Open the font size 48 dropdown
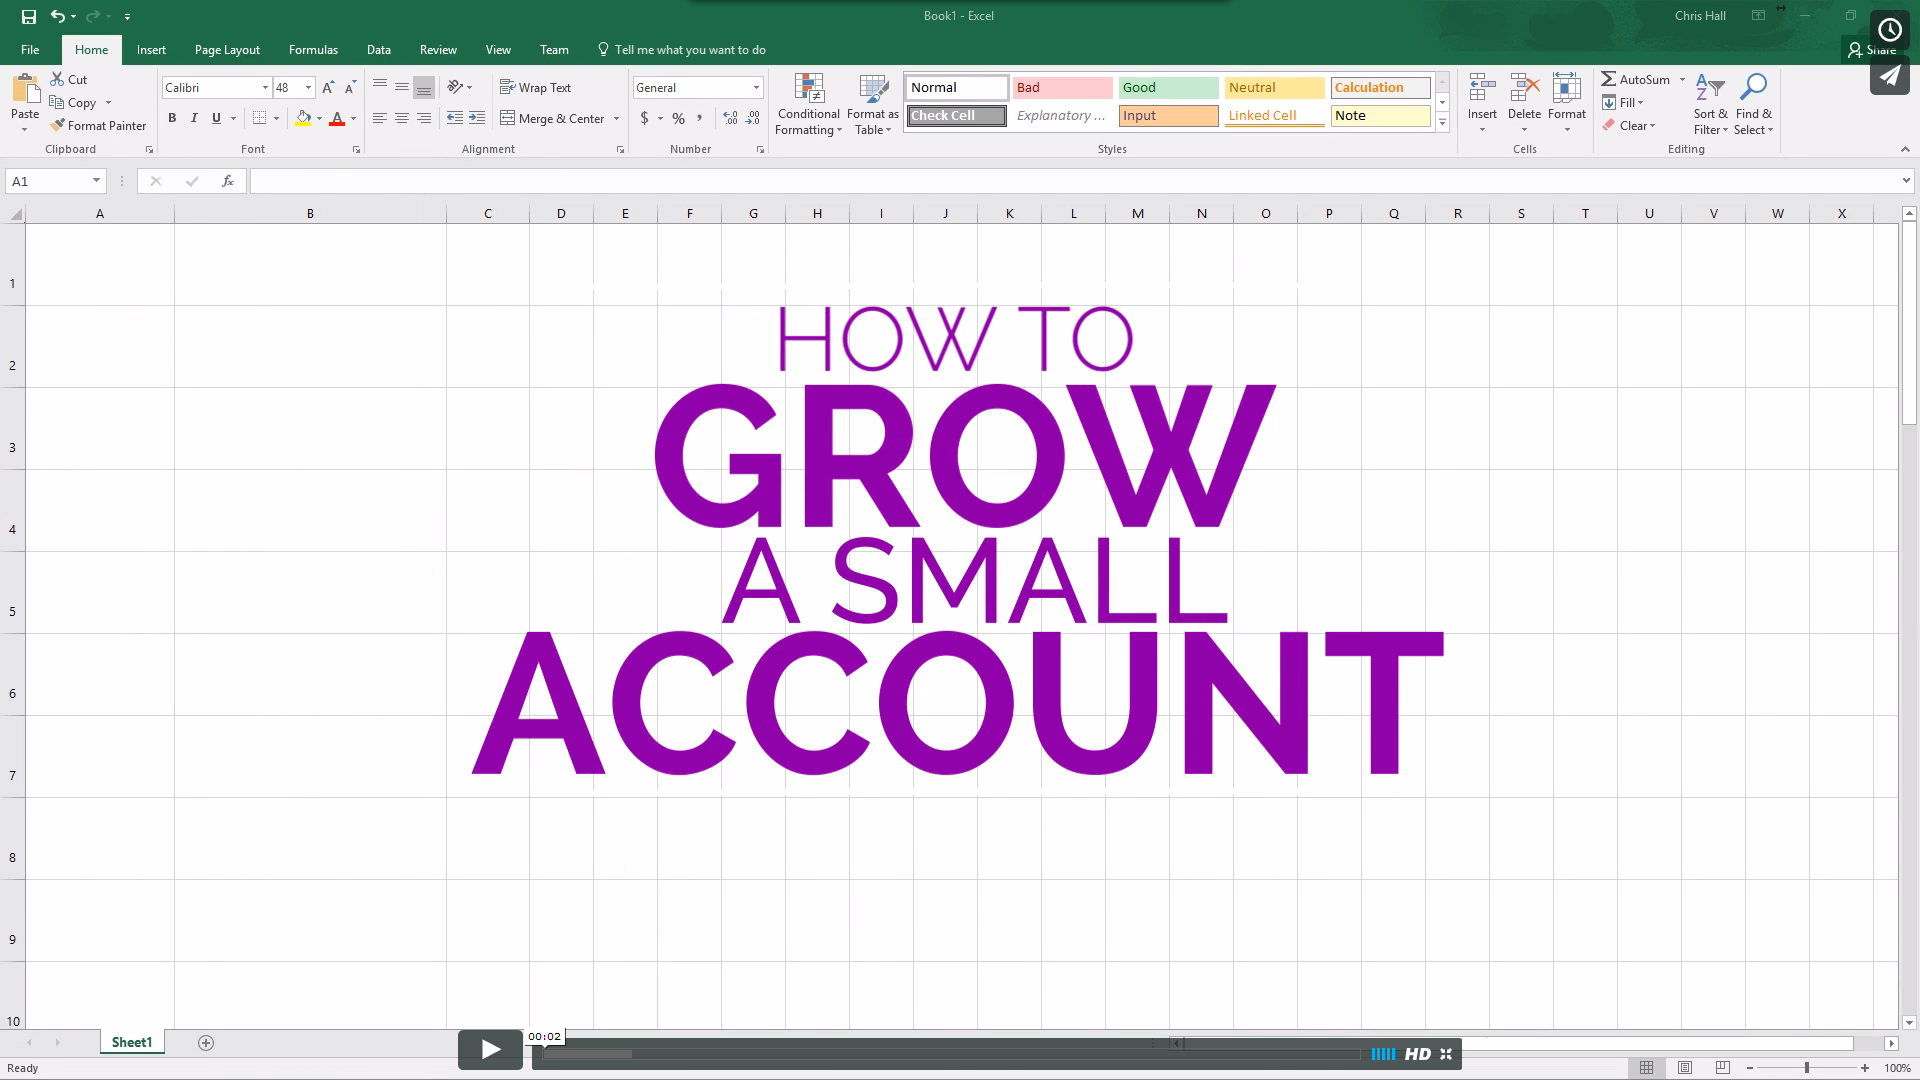The image size is (1920, 1080). click(x=308, y=88)
